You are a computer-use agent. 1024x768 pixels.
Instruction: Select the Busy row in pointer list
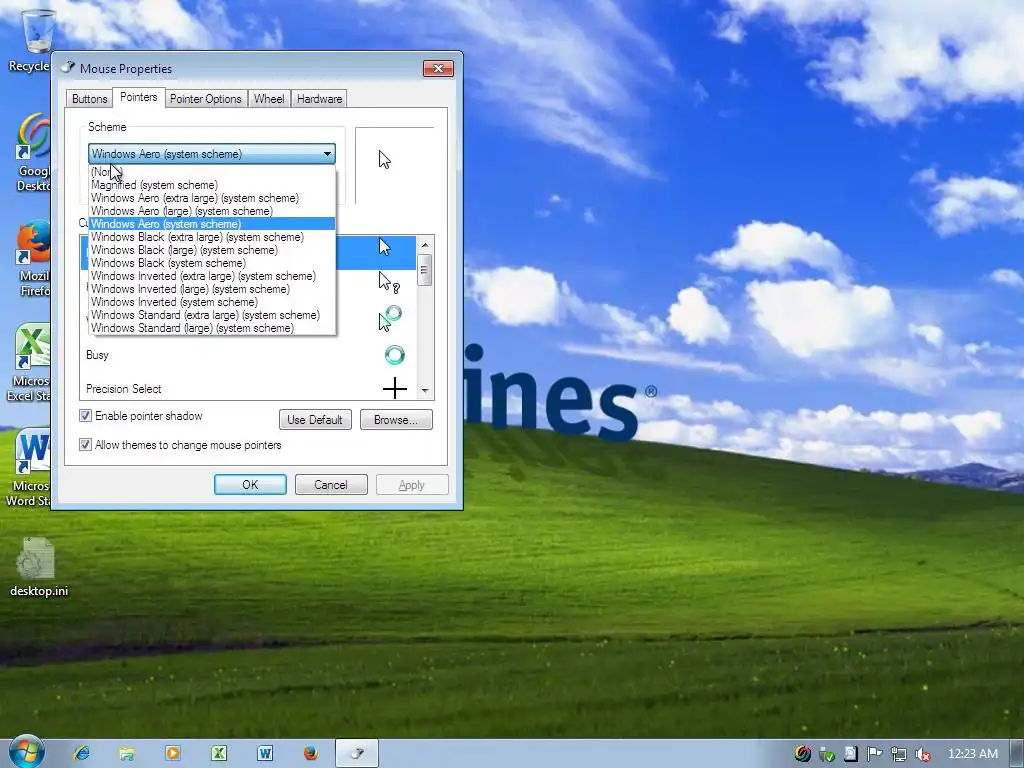[248, 355]
